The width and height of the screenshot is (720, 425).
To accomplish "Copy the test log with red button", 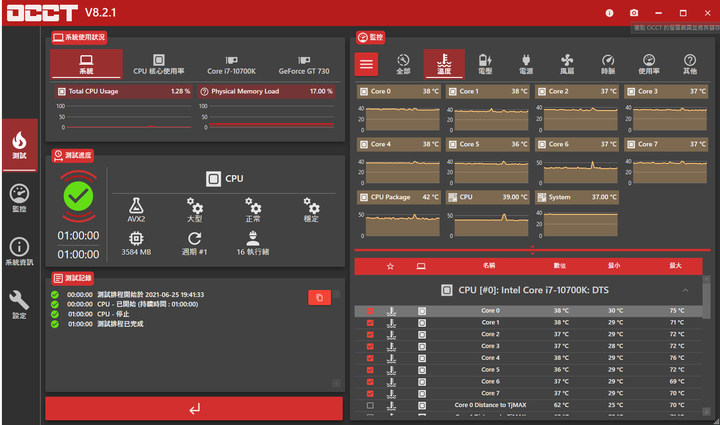I will point(320,297).
